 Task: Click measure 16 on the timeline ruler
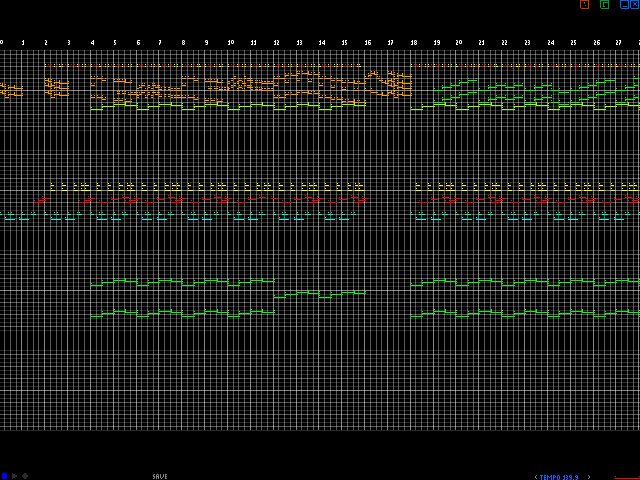pyautogui.click(x=368, y=43)
